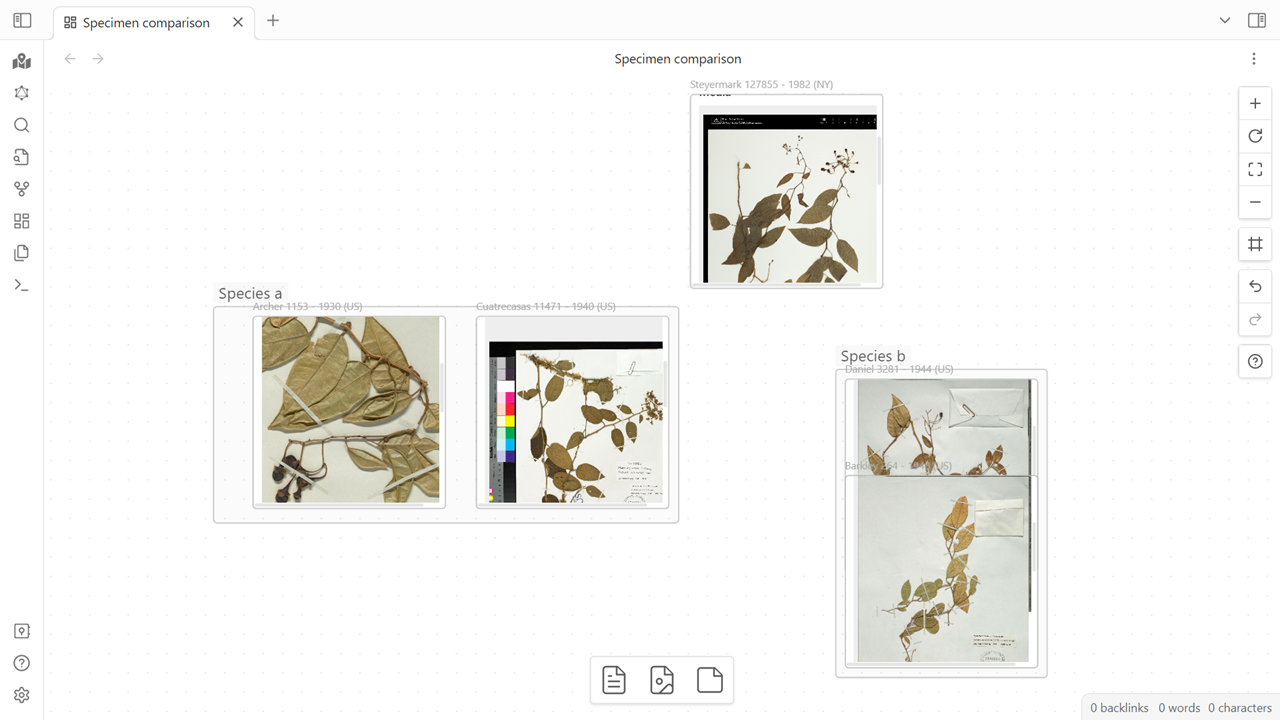Add media file to the canvas
The height and width of the screenshot is (720, 1280).
coord(662,680)
